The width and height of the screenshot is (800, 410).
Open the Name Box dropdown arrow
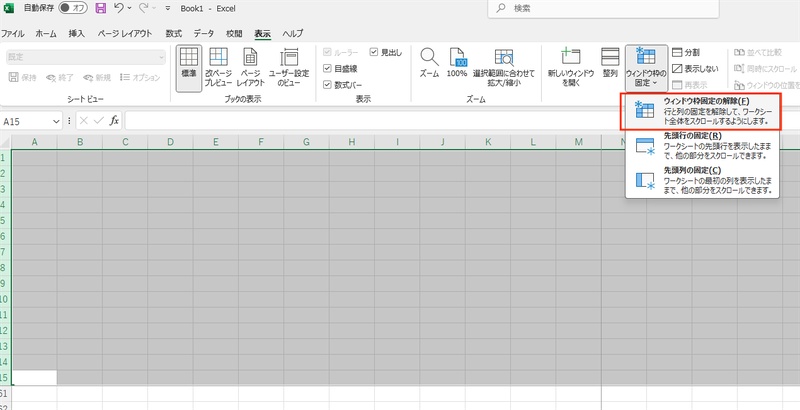[x=56, y=121]
